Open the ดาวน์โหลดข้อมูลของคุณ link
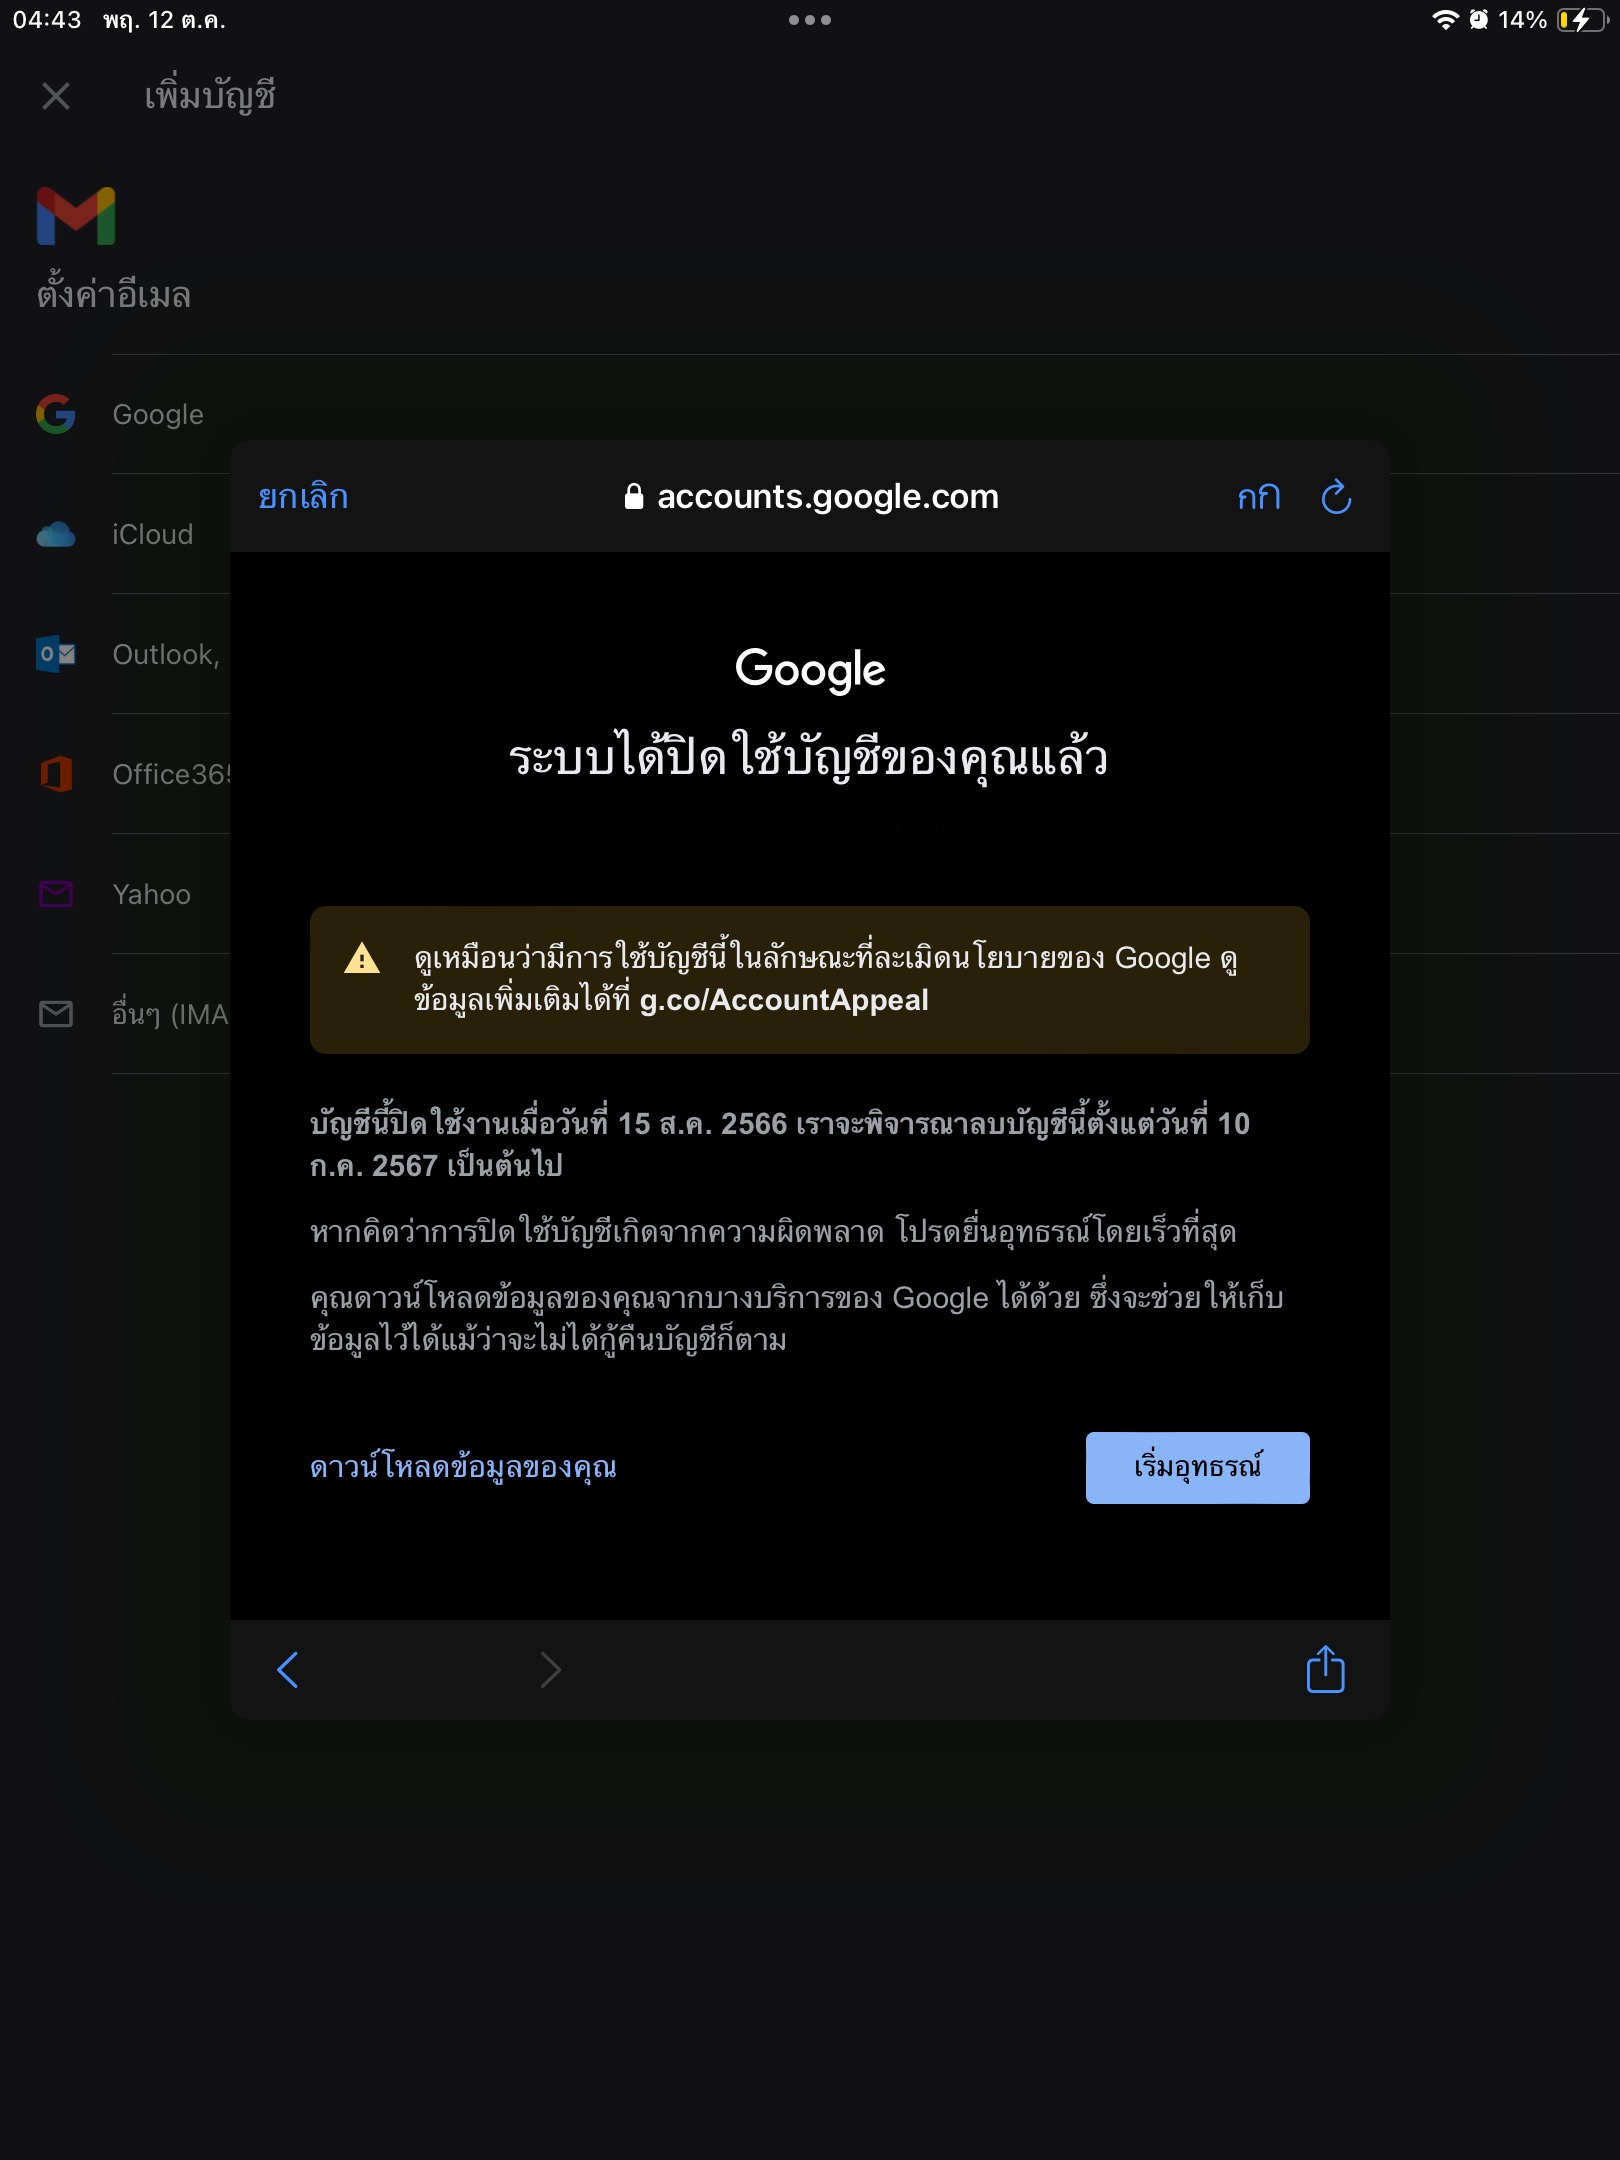Screen dimensions: 1620x2160 pos(463,1467)
